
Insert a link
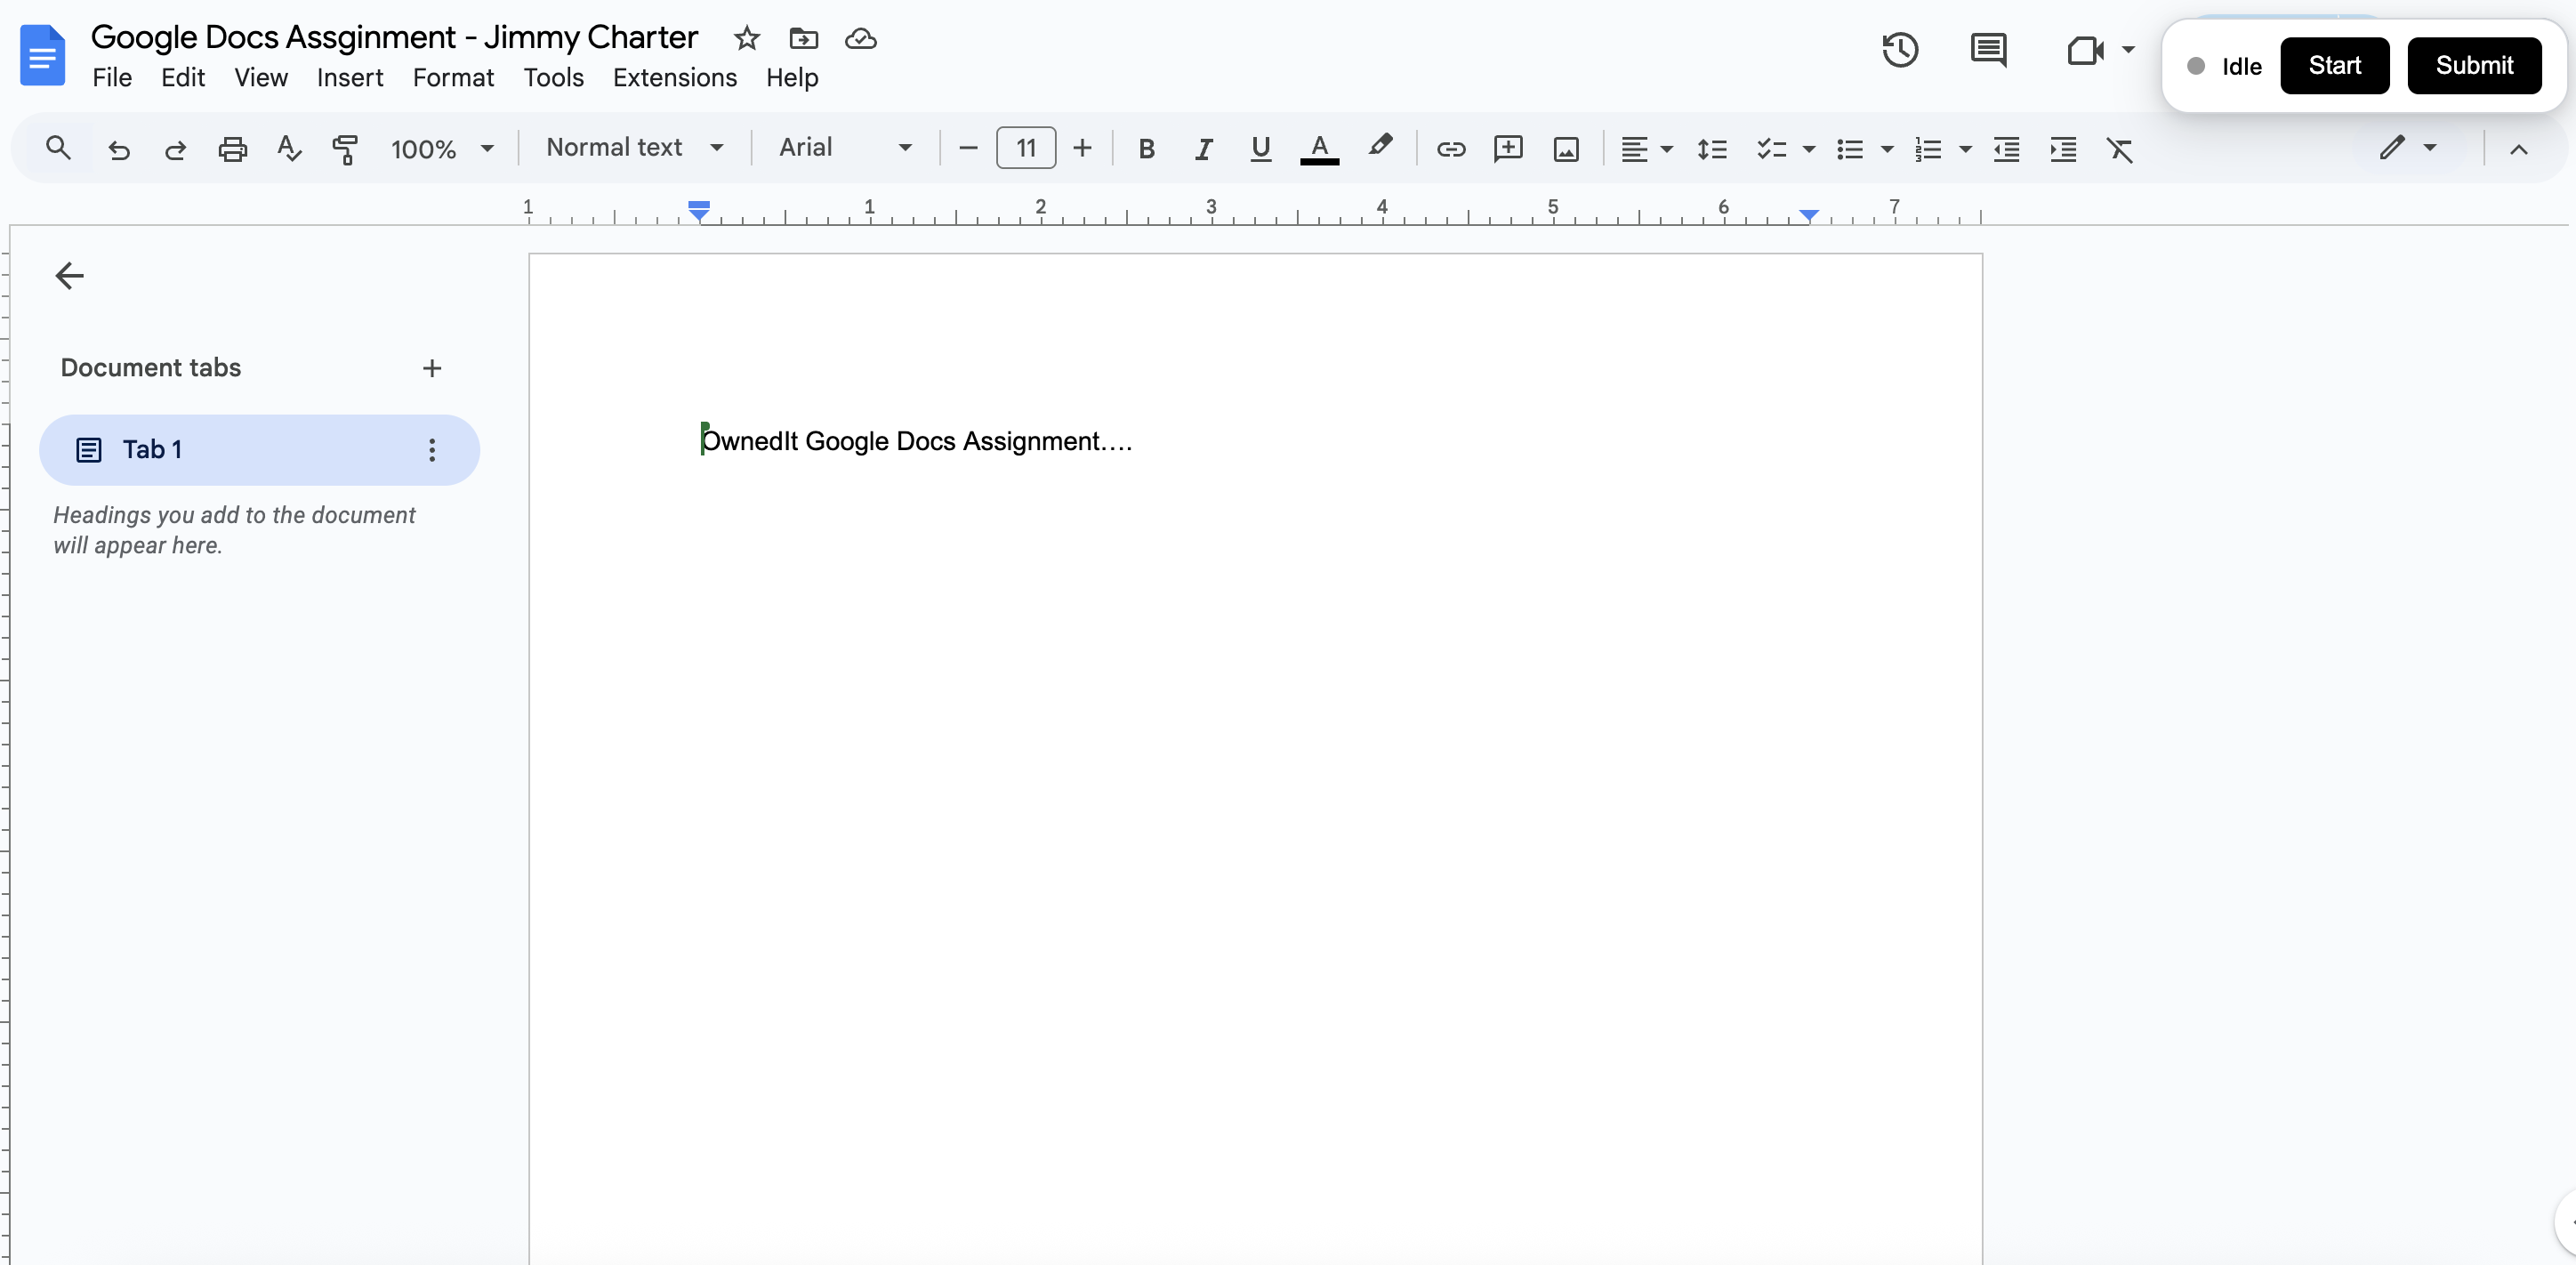click(x=1451, y=150)
